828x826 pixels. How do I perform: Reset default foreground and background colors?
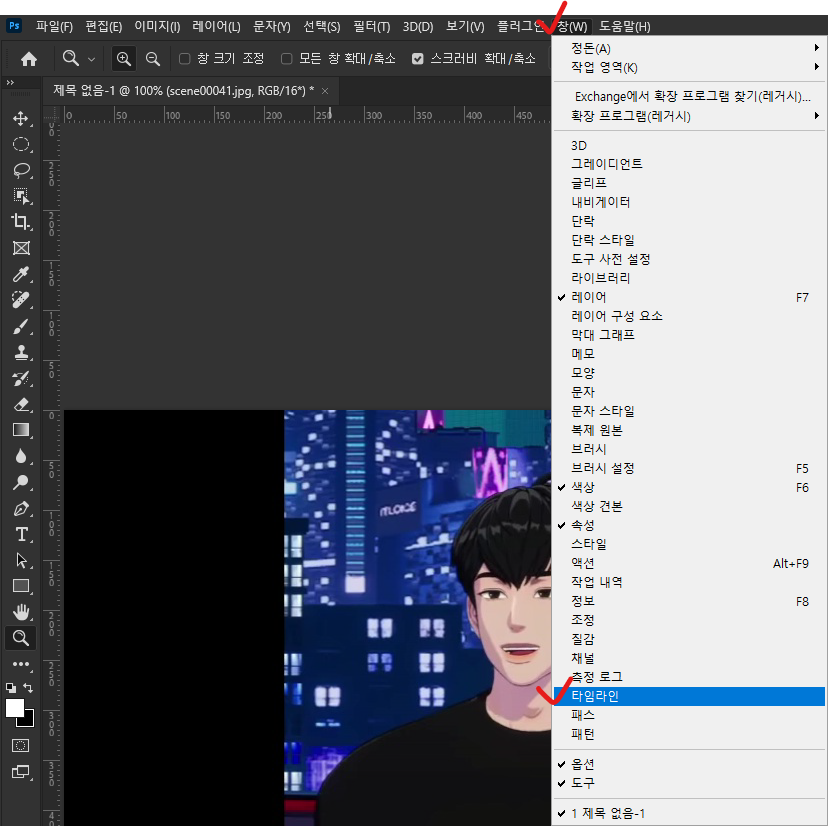[11, 688]
